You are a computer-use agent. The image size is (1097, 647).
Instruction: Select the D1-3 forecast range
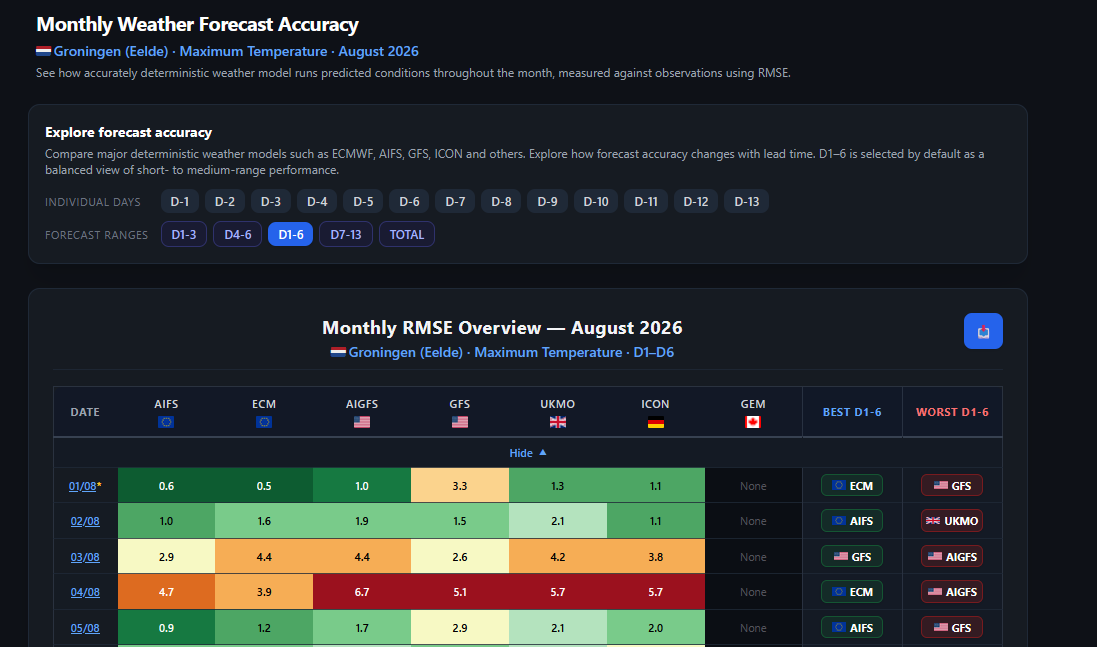[x=184, y=234]
